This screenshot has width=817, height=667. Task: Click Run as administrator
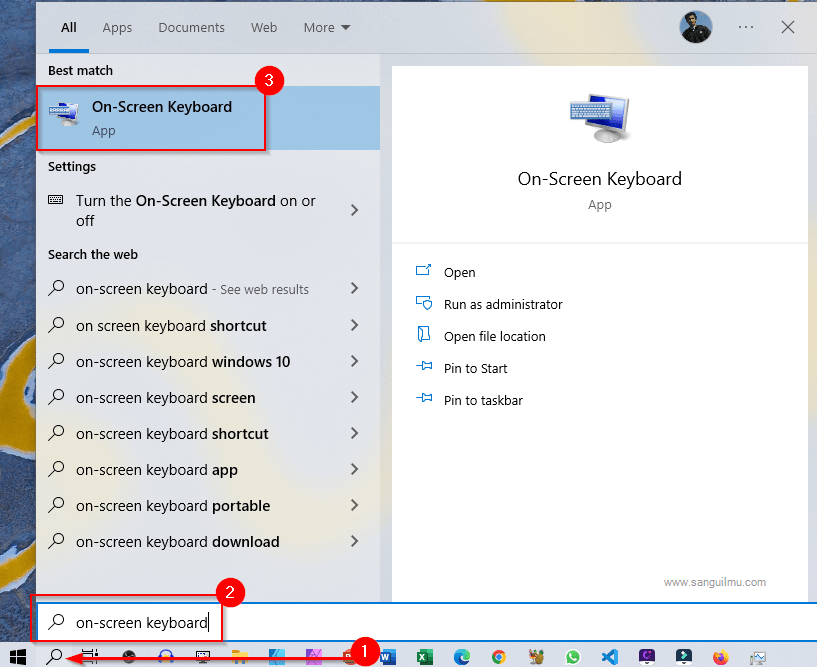pyautogui.click(x=503, y=304)
